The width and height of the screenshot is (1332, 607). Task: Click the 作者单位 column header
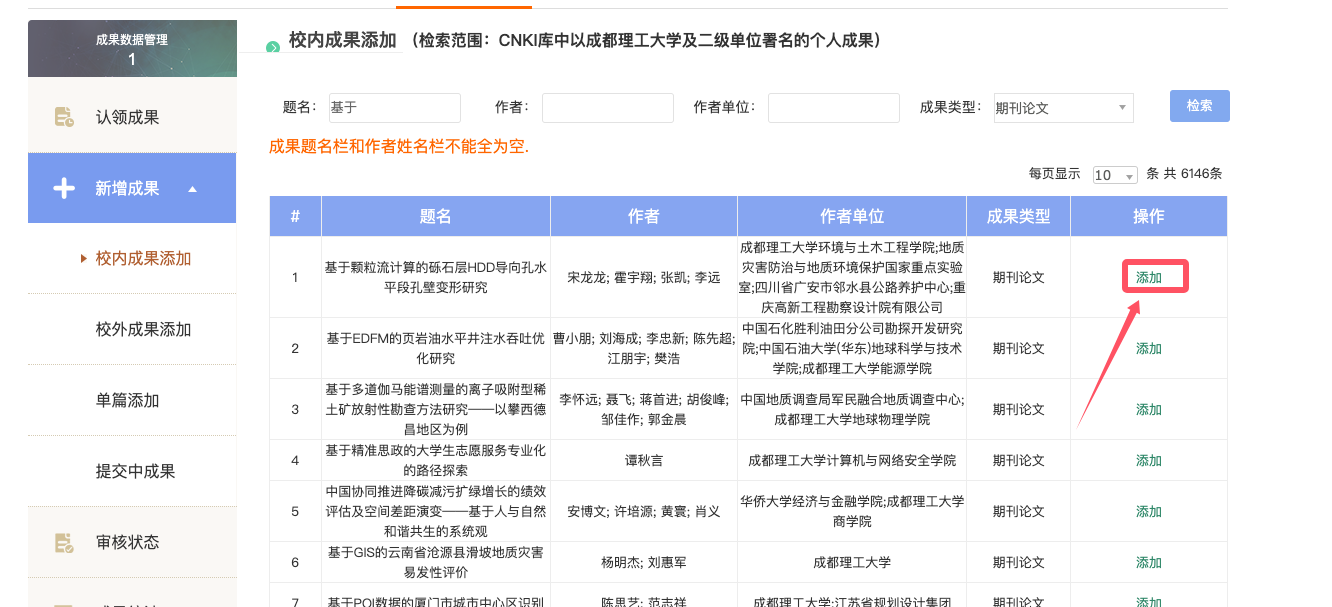click(x=852, y=217)
